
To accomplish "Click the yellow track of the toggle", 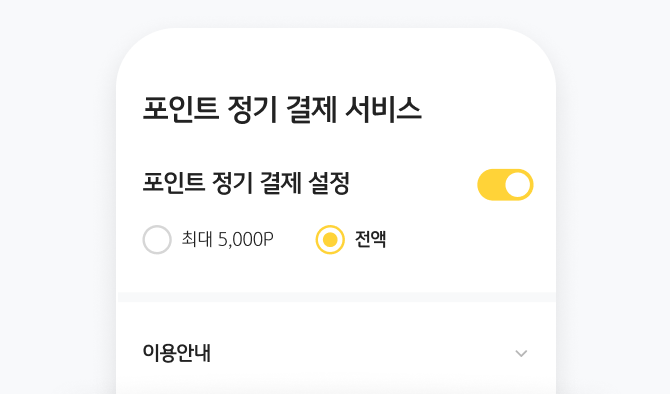I will point(491,185).
